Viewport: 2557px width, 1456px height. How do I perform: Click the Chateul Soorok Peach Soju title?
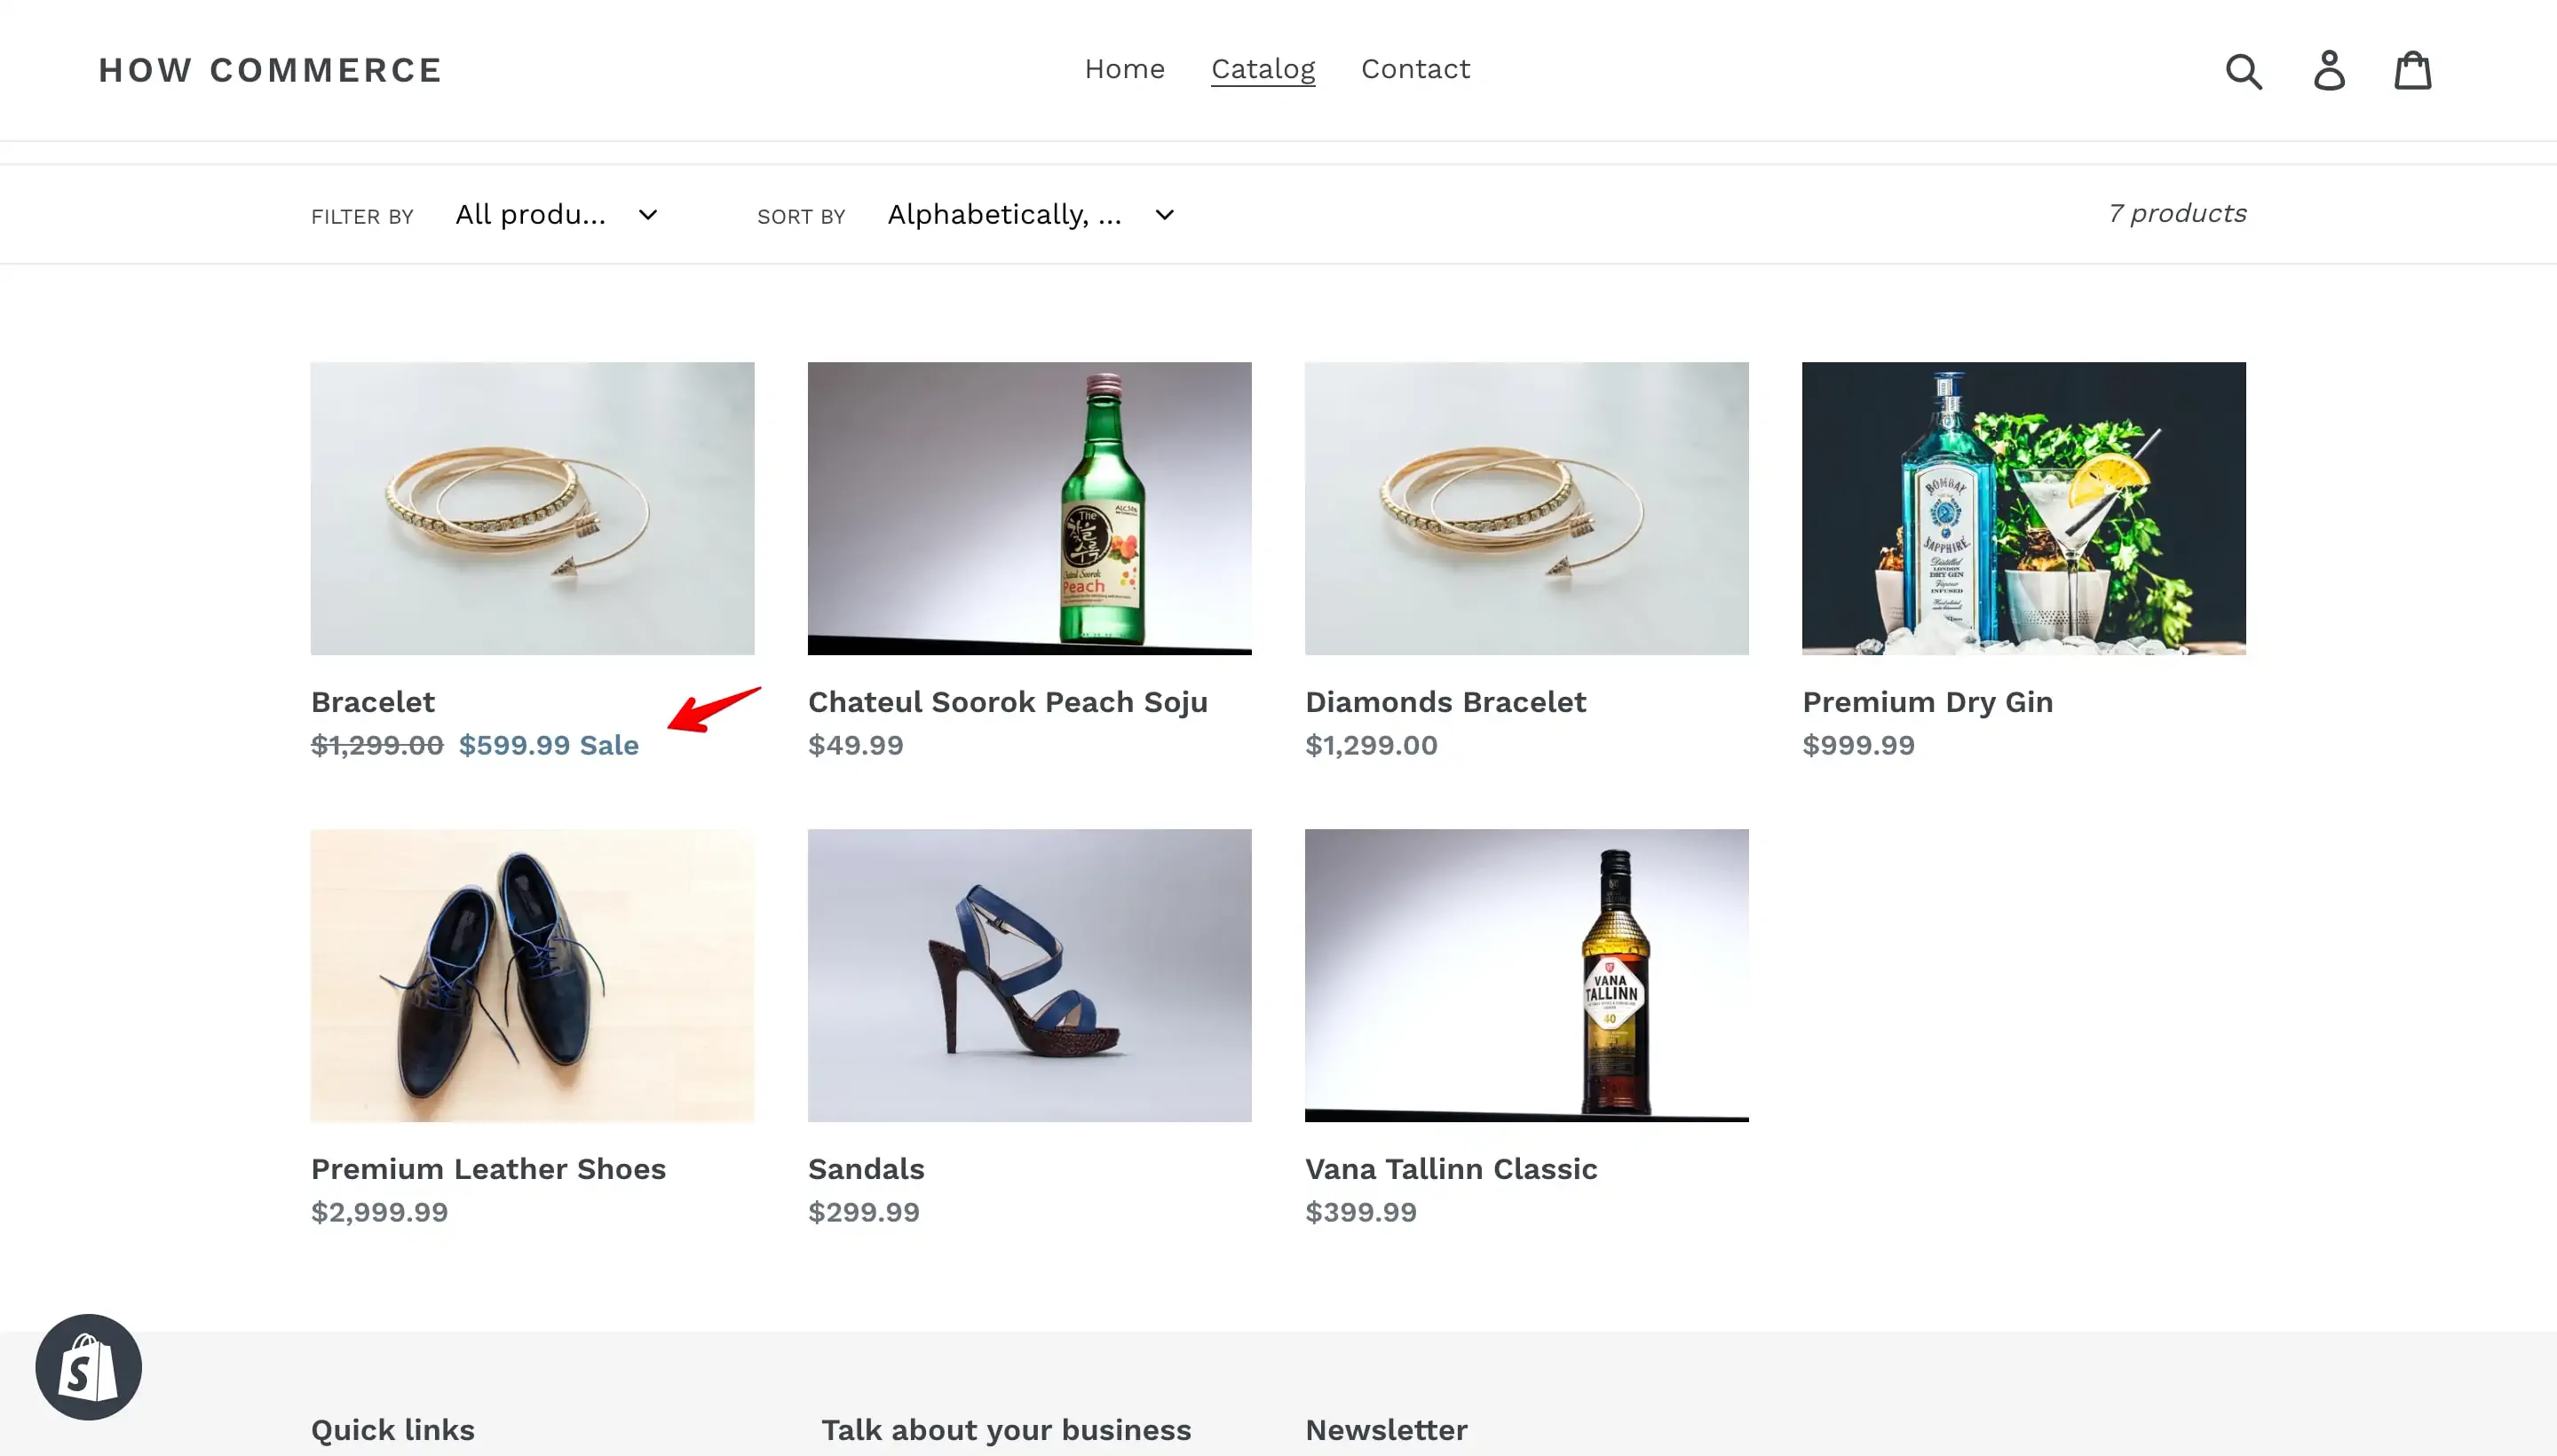pos(1008,702)
